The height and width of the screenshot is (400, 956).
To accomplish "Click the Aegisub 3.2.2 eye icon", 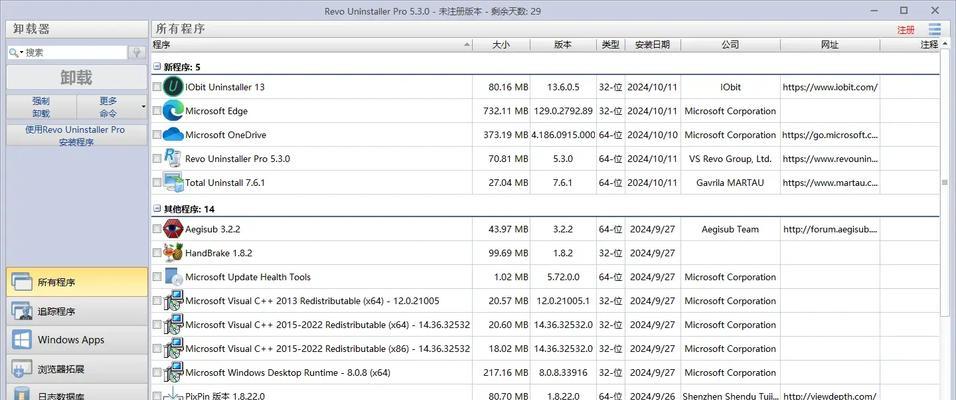I will pos(174,229).
